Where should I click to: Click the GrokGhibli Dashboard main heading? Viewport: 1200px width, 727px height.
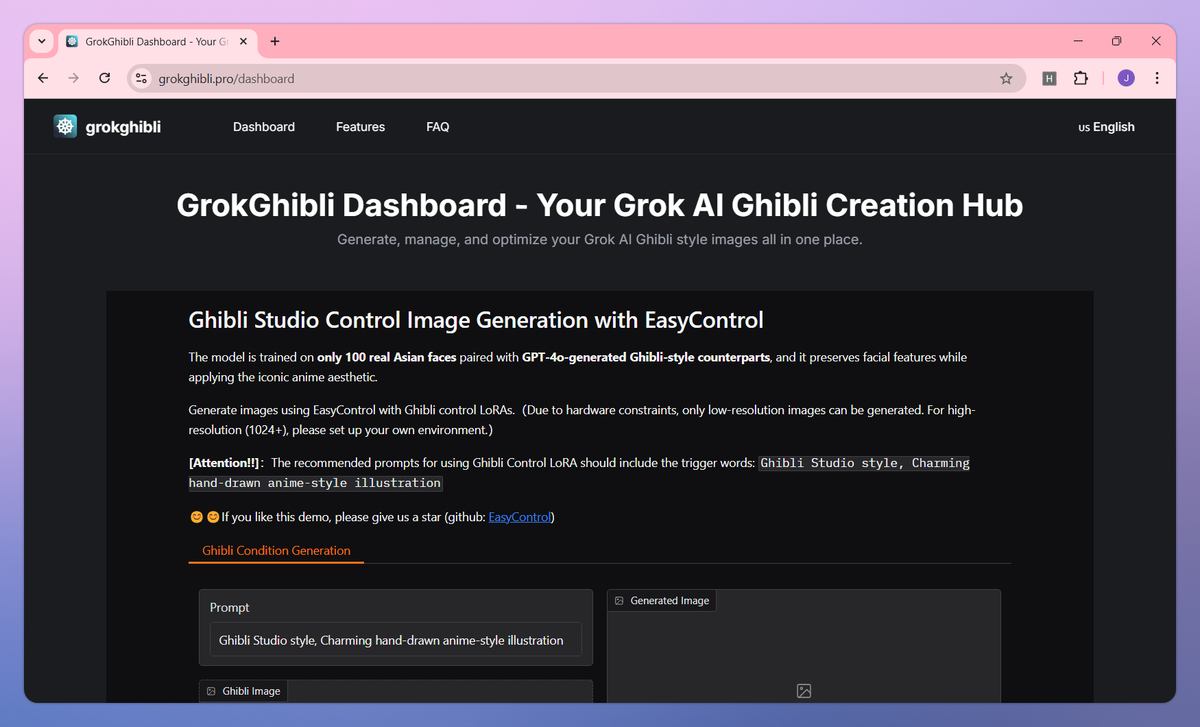[600, 205]
